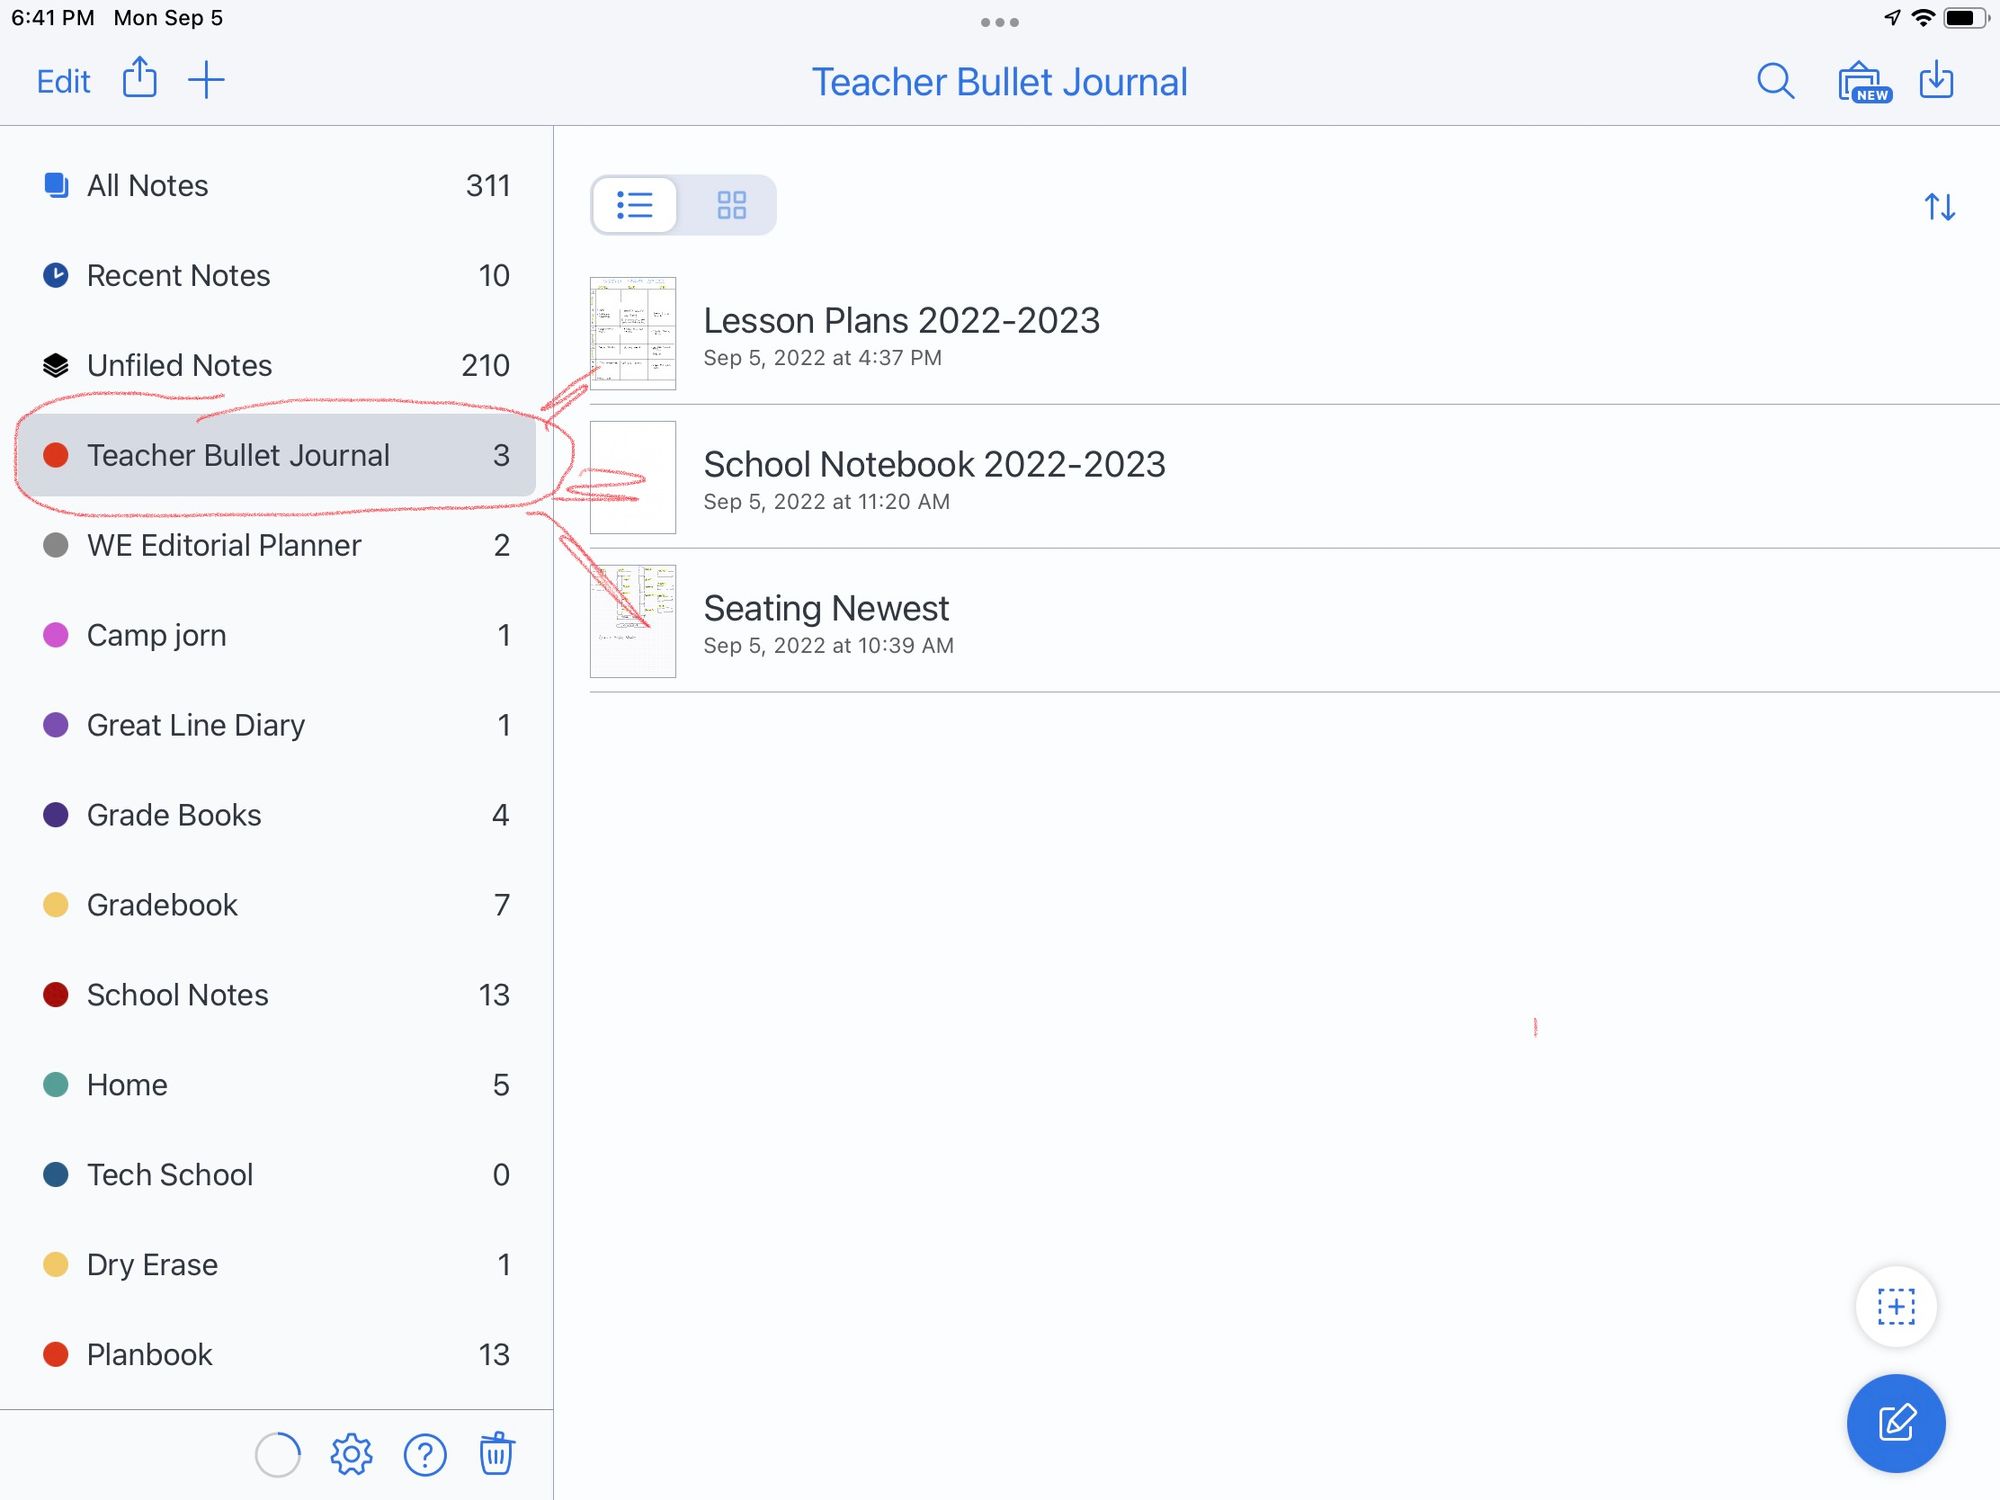Click the plus icon to add folder
This screenshot has height=1500, width=2000.
pos(206,80)
